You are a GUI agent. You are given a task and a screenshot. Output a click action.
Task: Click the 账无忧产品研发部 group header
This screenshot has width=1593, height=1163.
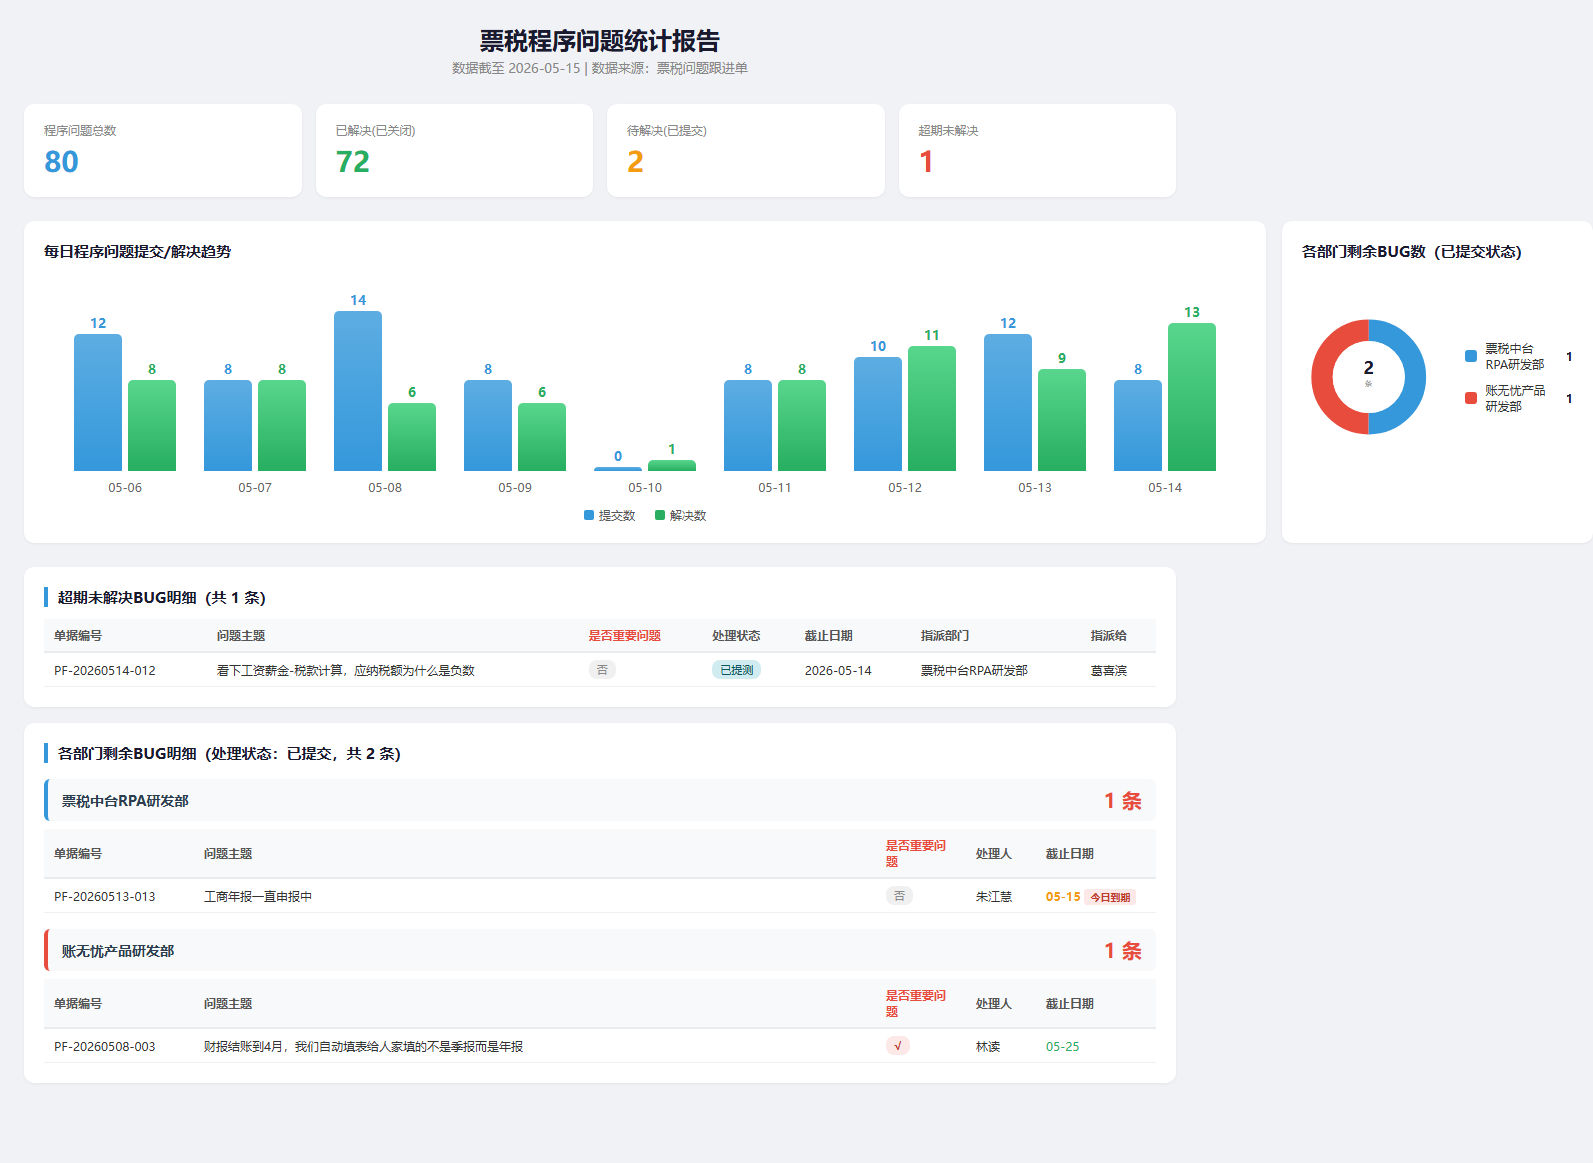(x=600, y=951)
